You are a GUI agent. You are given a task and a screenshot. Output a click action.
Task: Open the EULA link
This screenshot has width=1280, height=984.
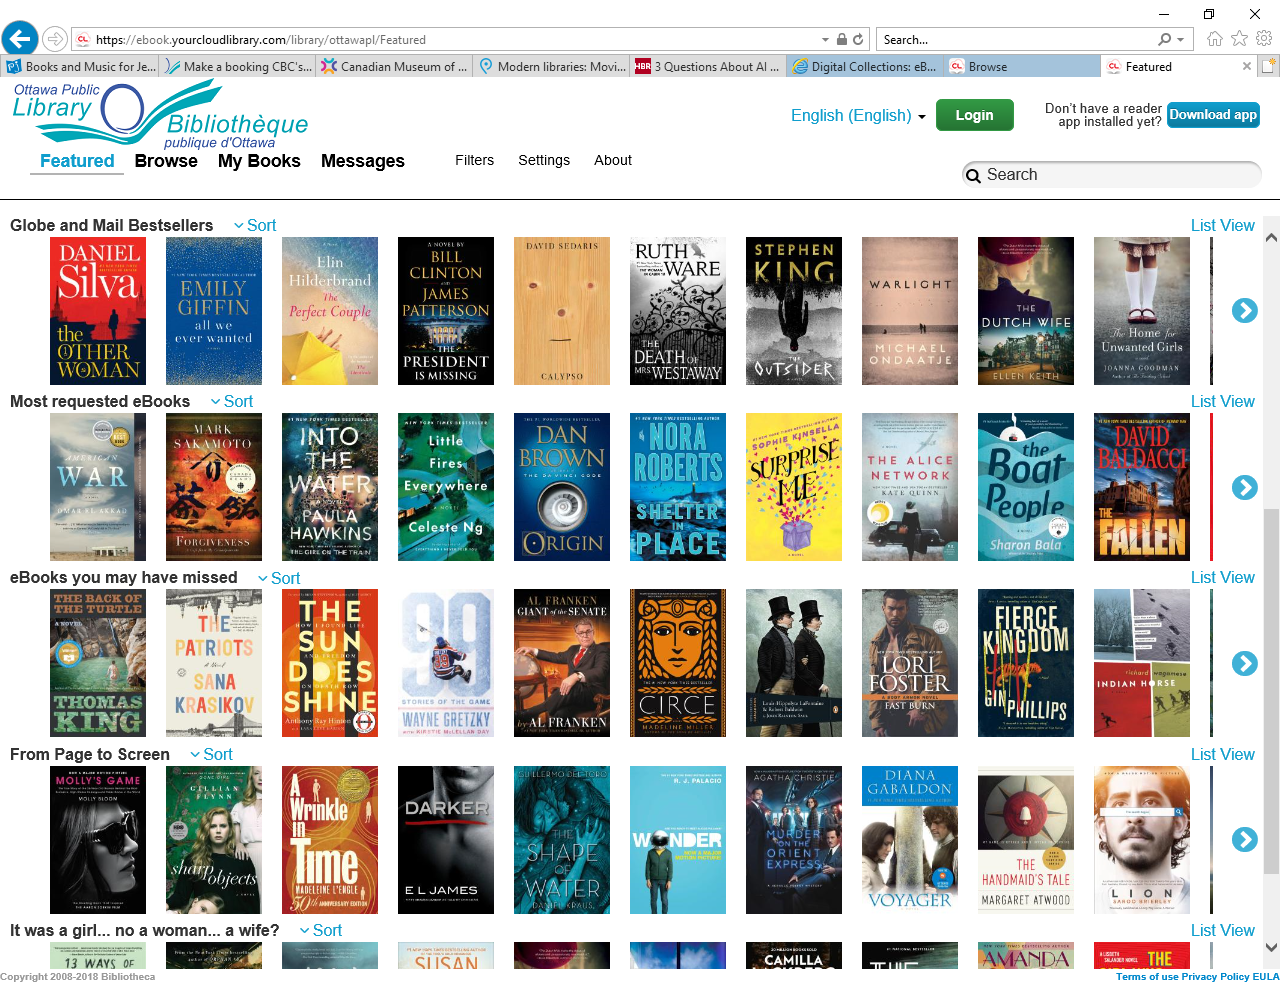(x=1265, y=977)
